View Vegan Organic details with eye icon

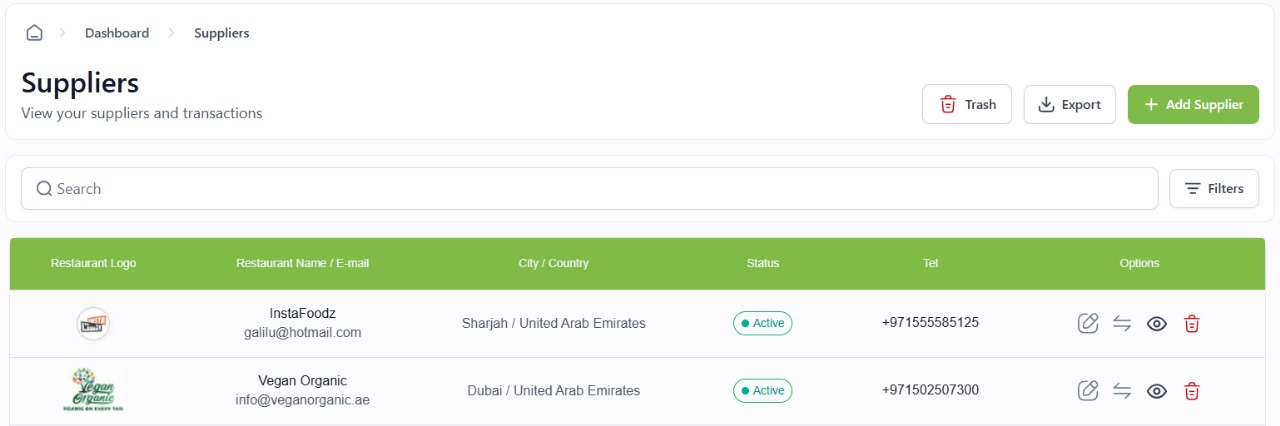1157,391
